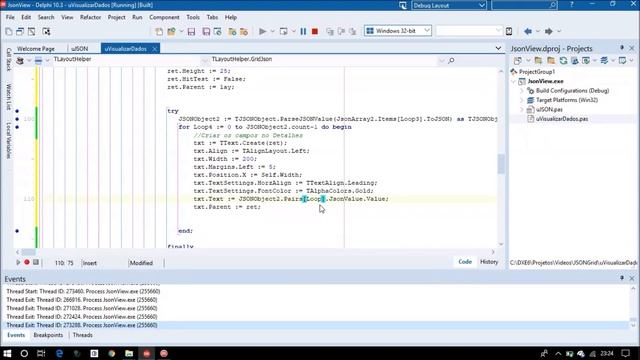Click the editor search magnifier icon

click(451, 60)
